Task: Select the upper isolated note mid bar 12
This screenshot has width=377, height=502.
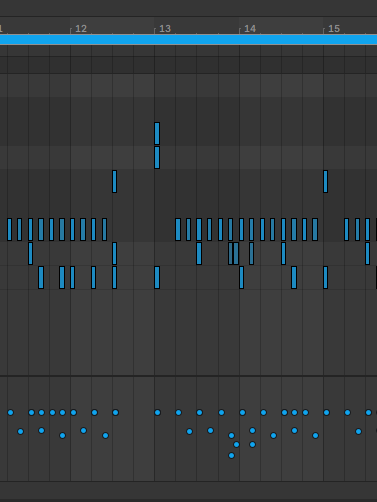Action: click(x=115, y=181)
